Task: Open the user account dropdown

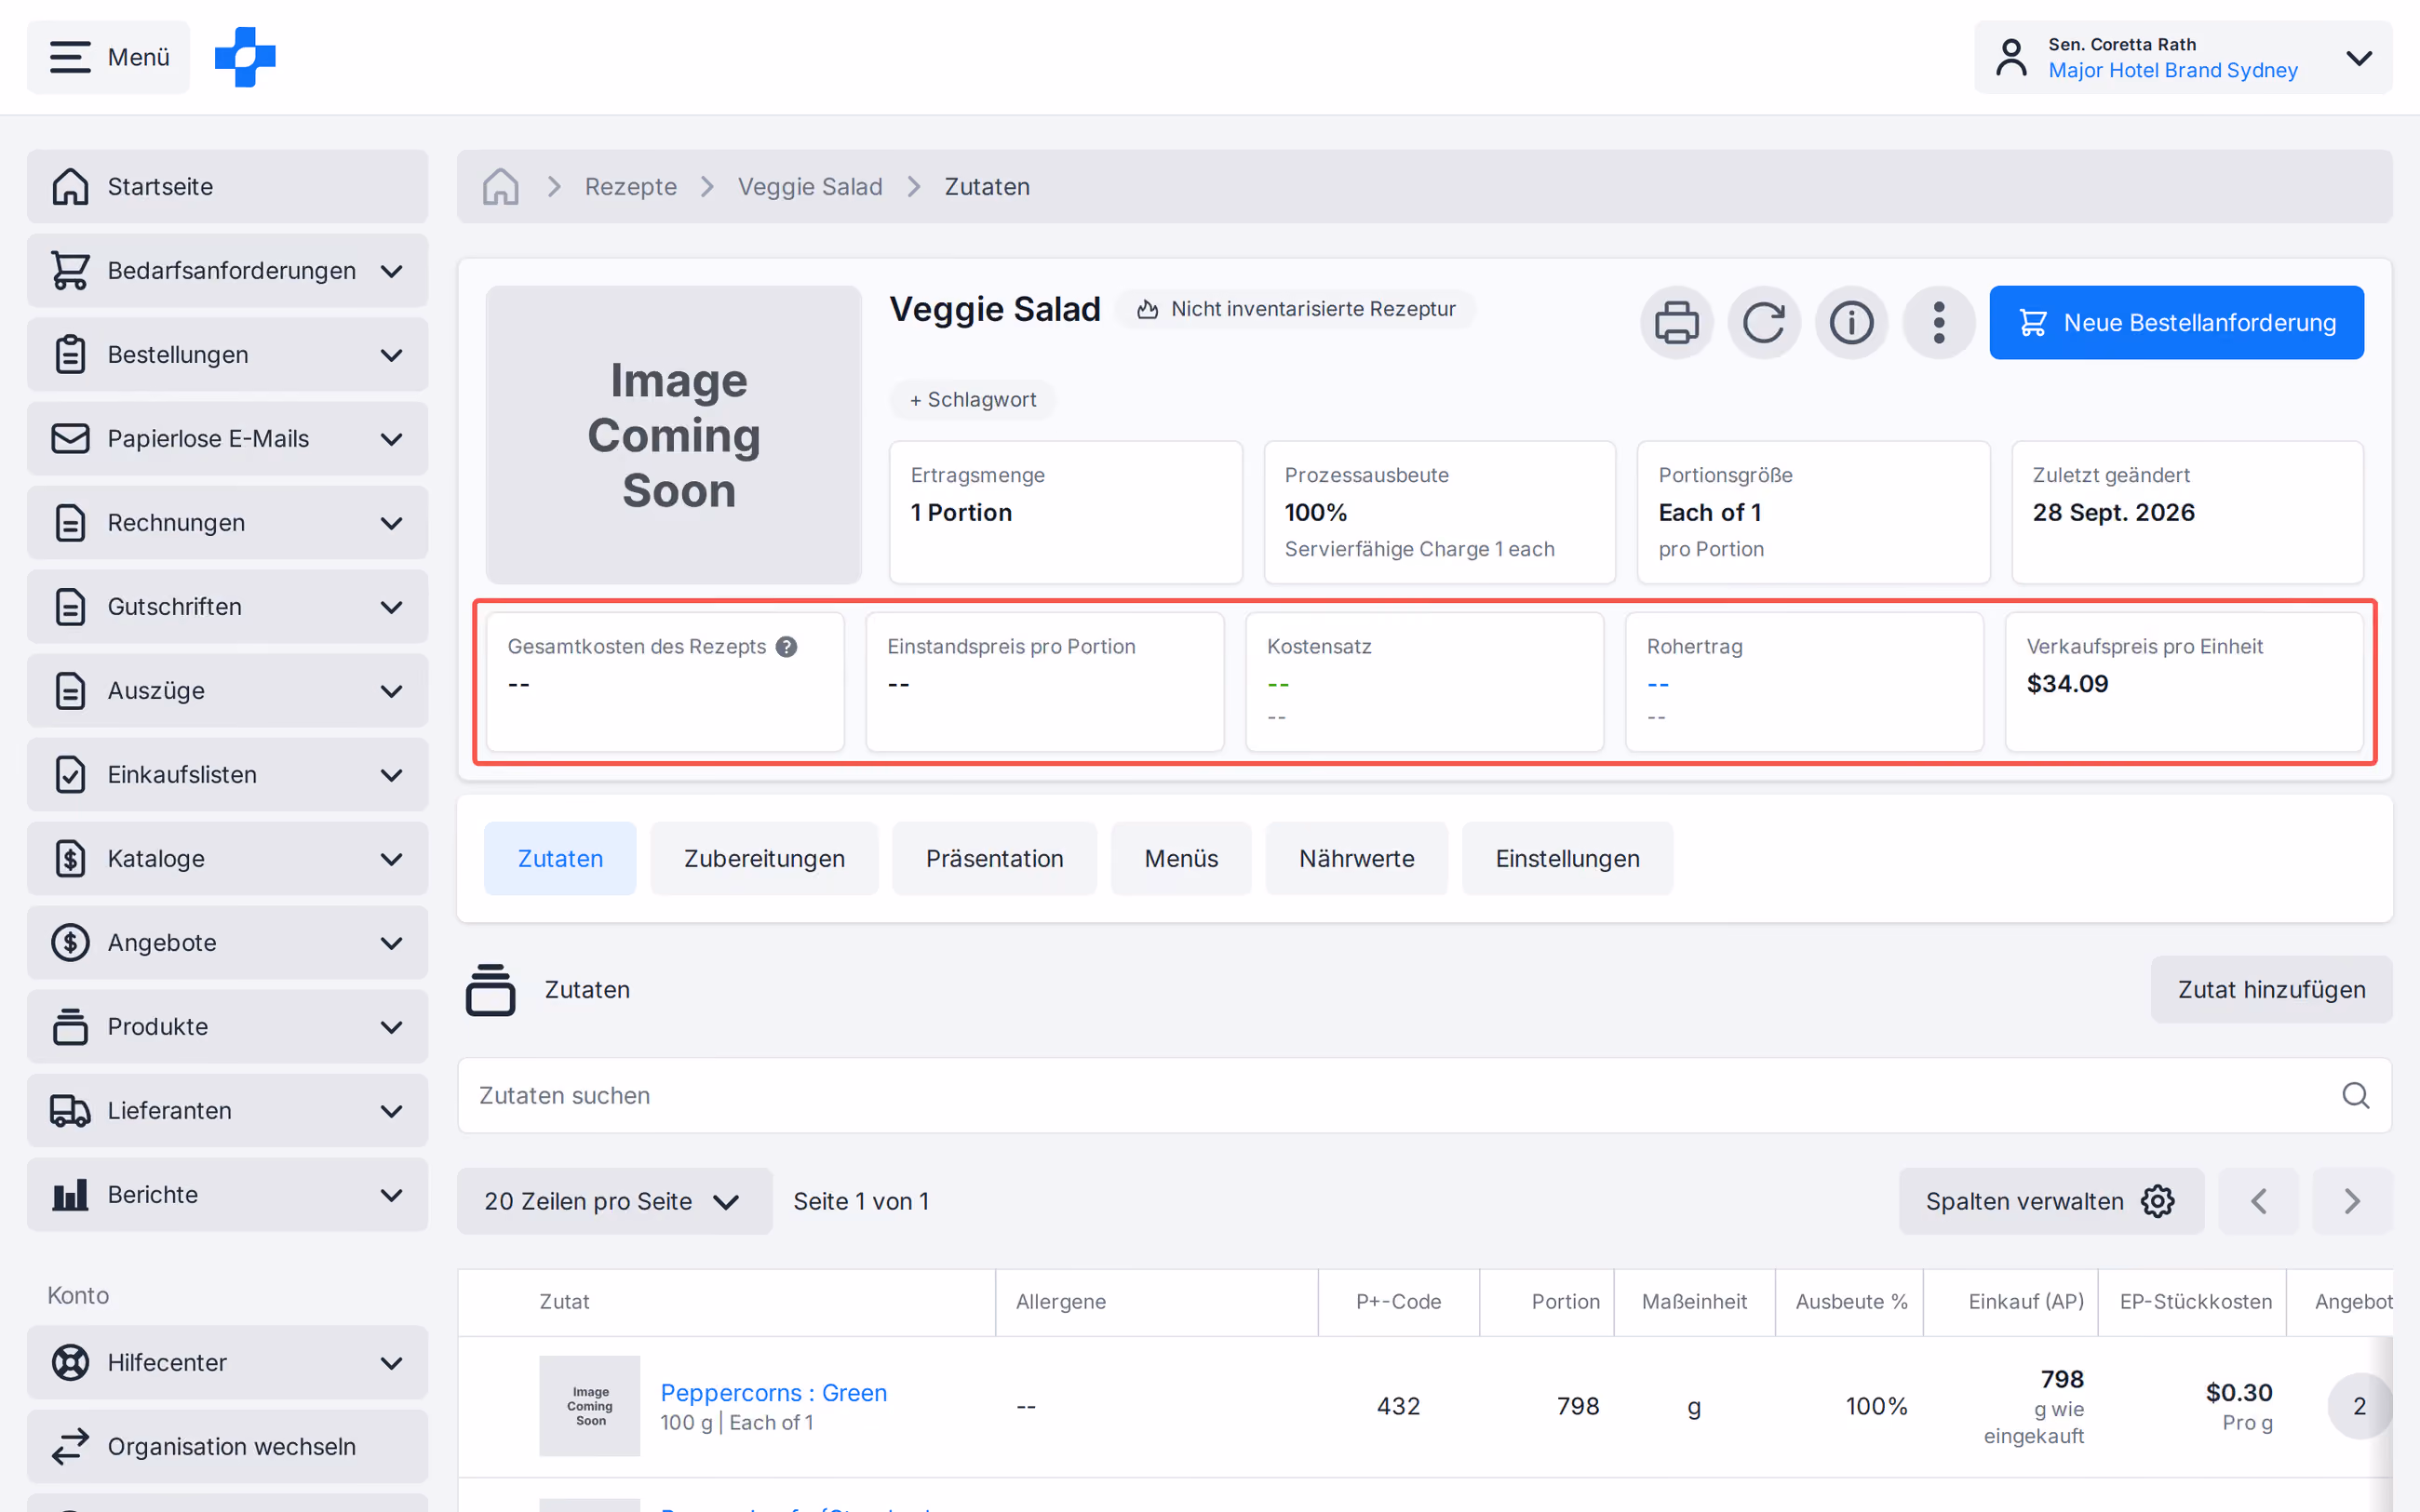Action: pyautogui.click(x=2183, y=57)
